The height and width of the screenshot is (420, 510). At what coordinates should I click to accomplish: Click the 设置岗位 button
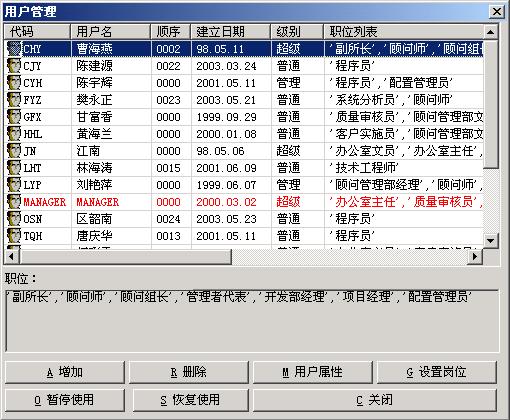[437, 372]
